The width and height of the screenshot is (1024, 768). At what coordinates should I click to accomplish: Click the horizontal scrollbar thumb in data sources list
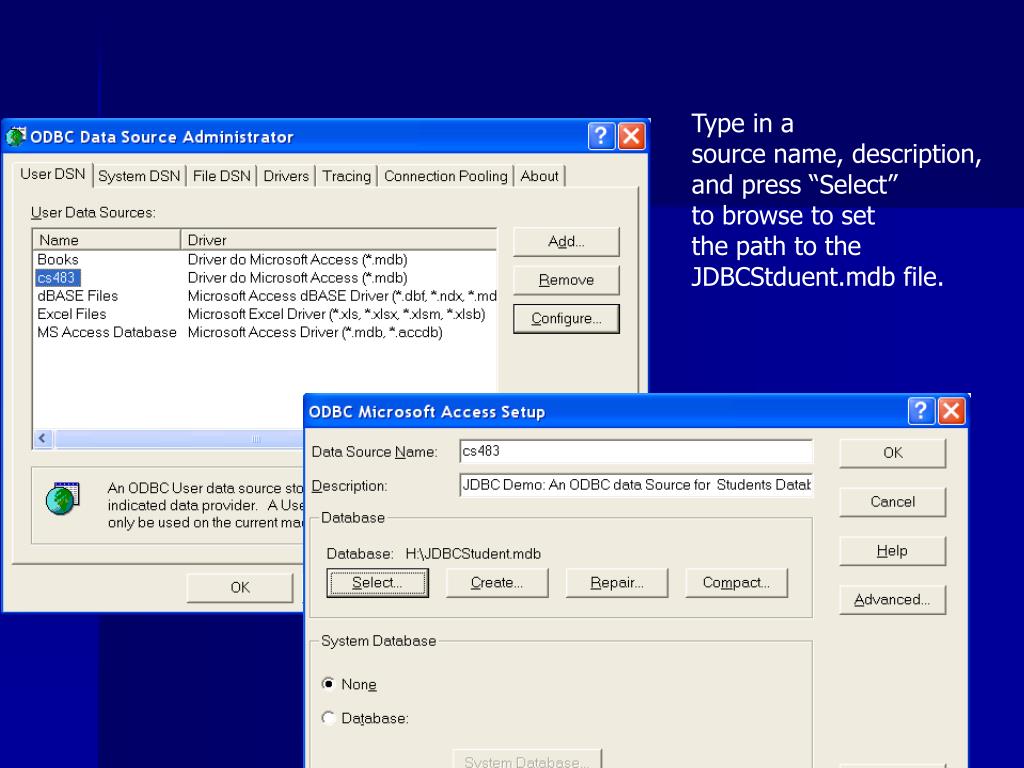[178, 438]
